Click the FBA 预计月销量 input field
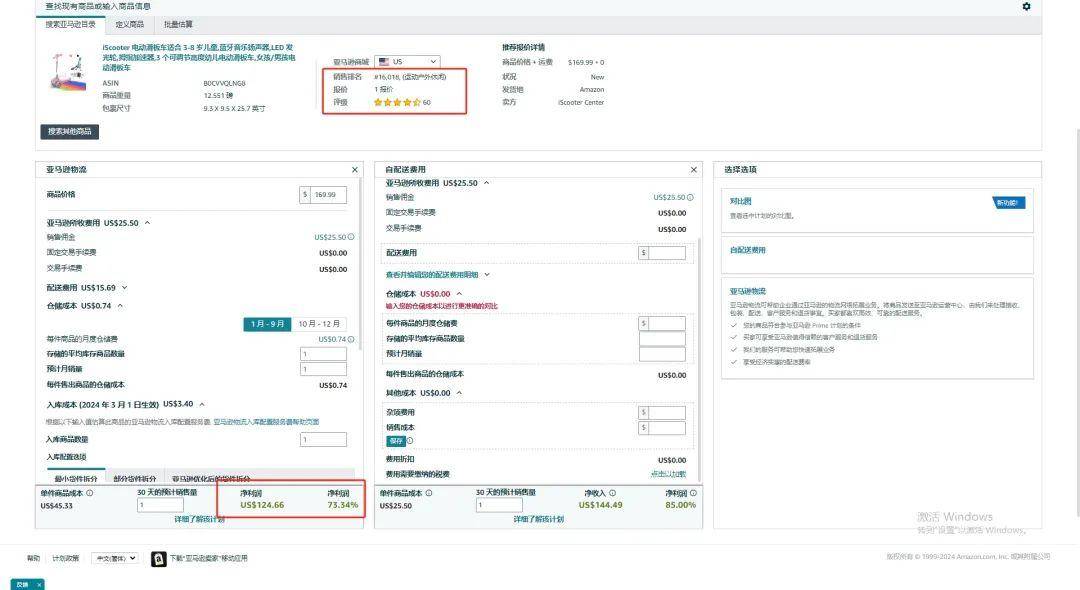This screenshot has height=590, width=1080. pyautogui.click(x=323, y=369)
